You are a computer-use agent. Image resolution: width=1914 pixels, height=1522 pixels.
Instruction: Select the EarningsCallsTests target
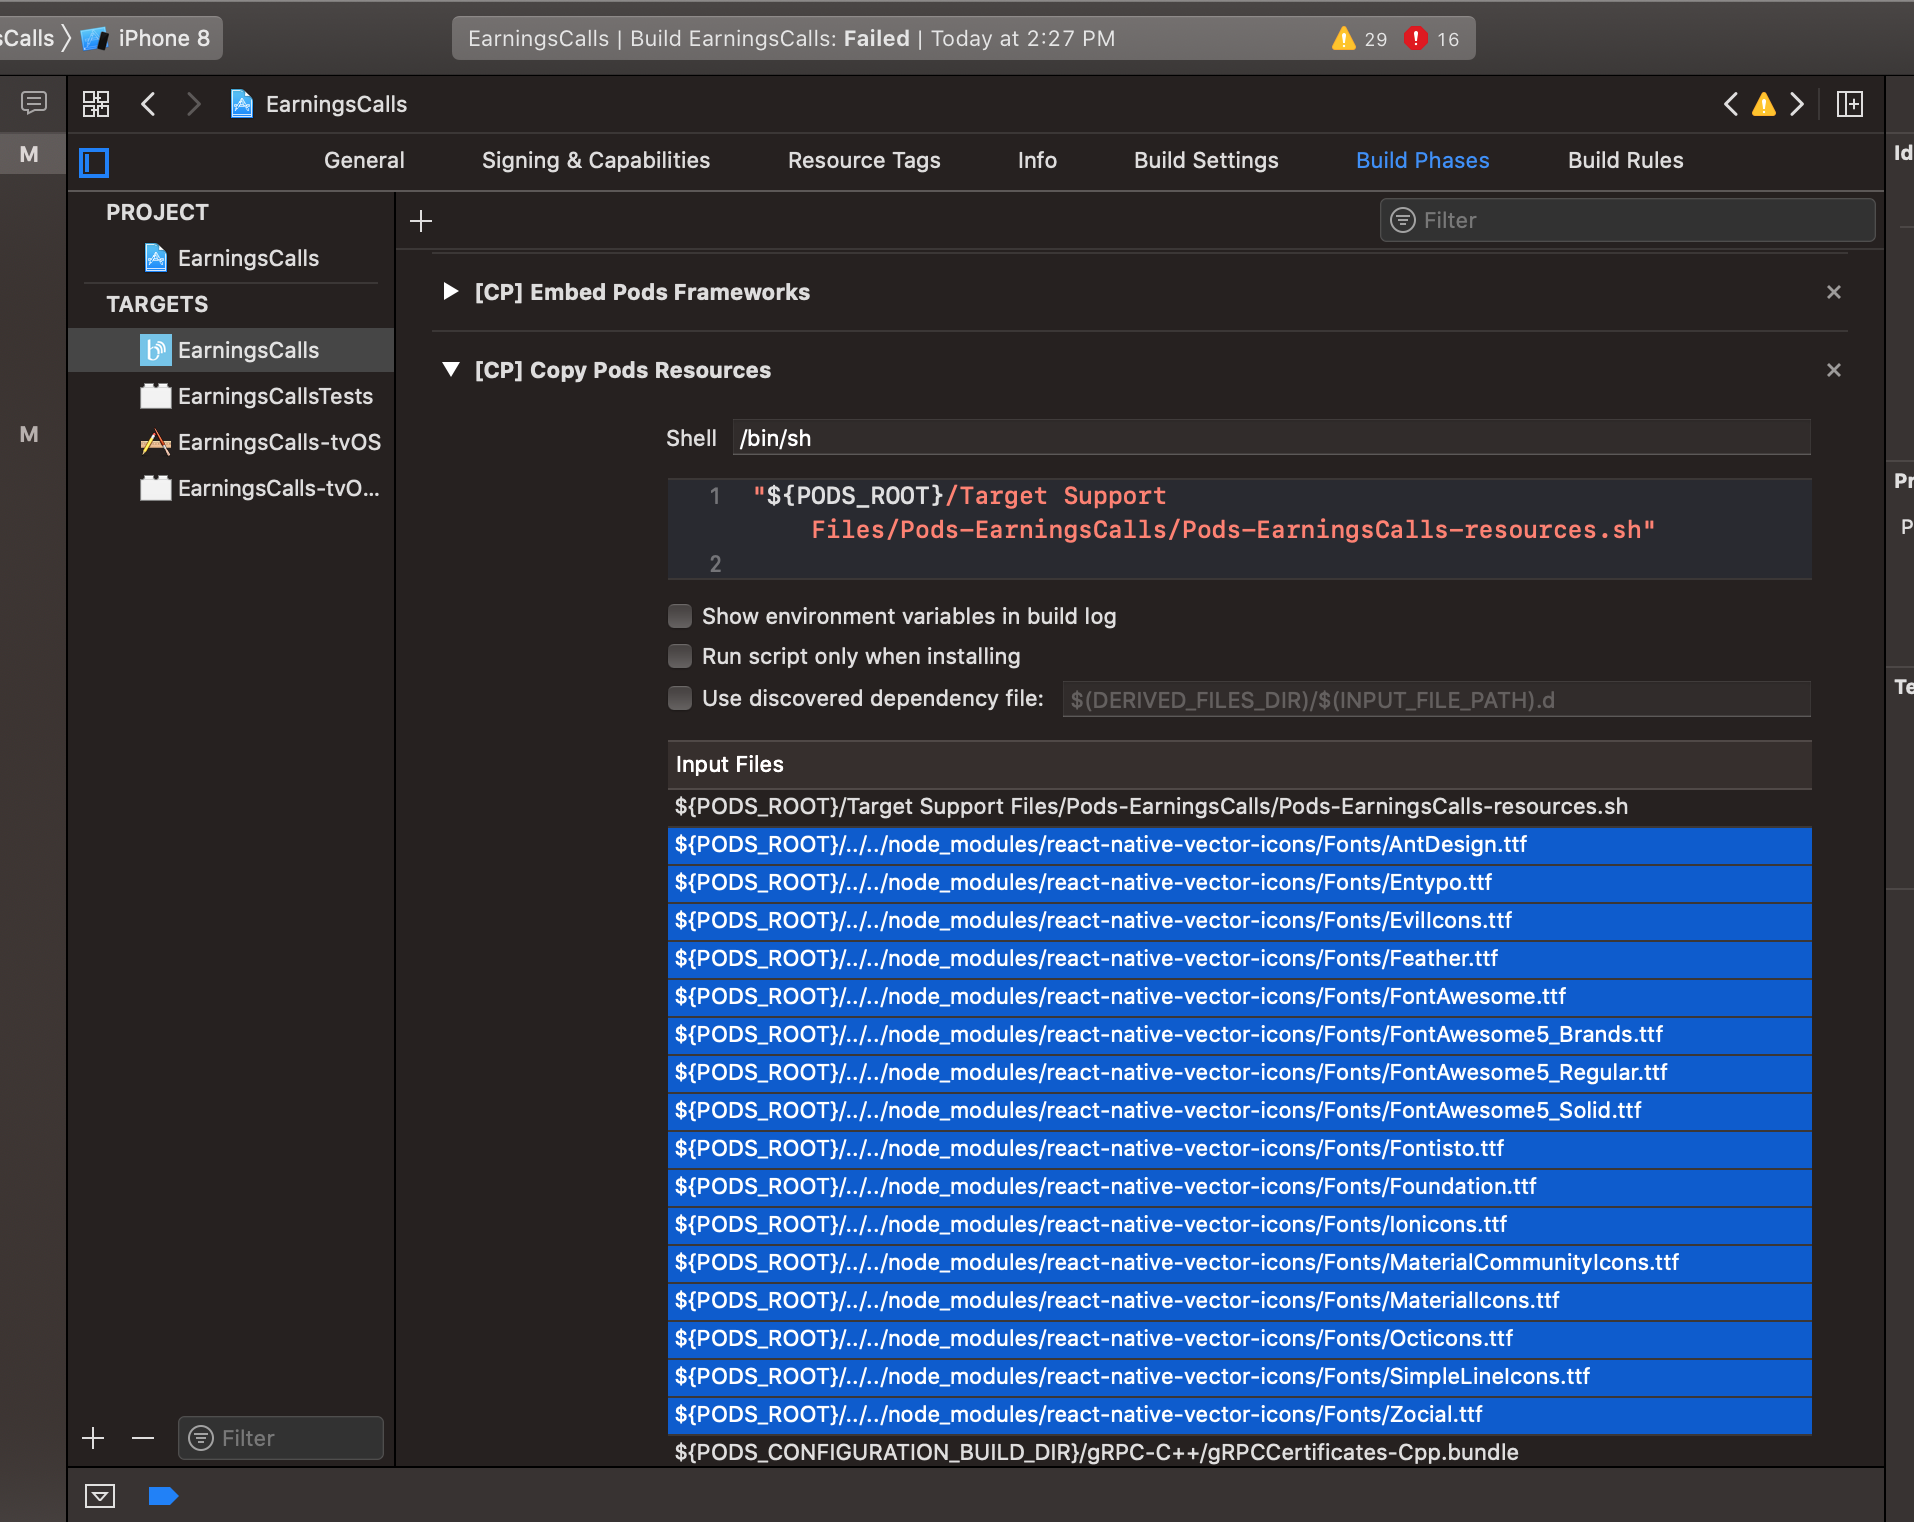coord(274,396)
